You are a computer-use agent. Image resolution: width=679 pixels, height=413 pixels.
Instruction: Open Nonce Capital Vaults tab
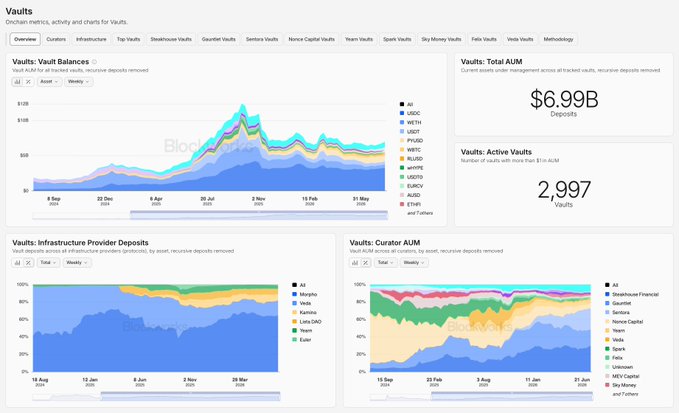pos(311,39)
